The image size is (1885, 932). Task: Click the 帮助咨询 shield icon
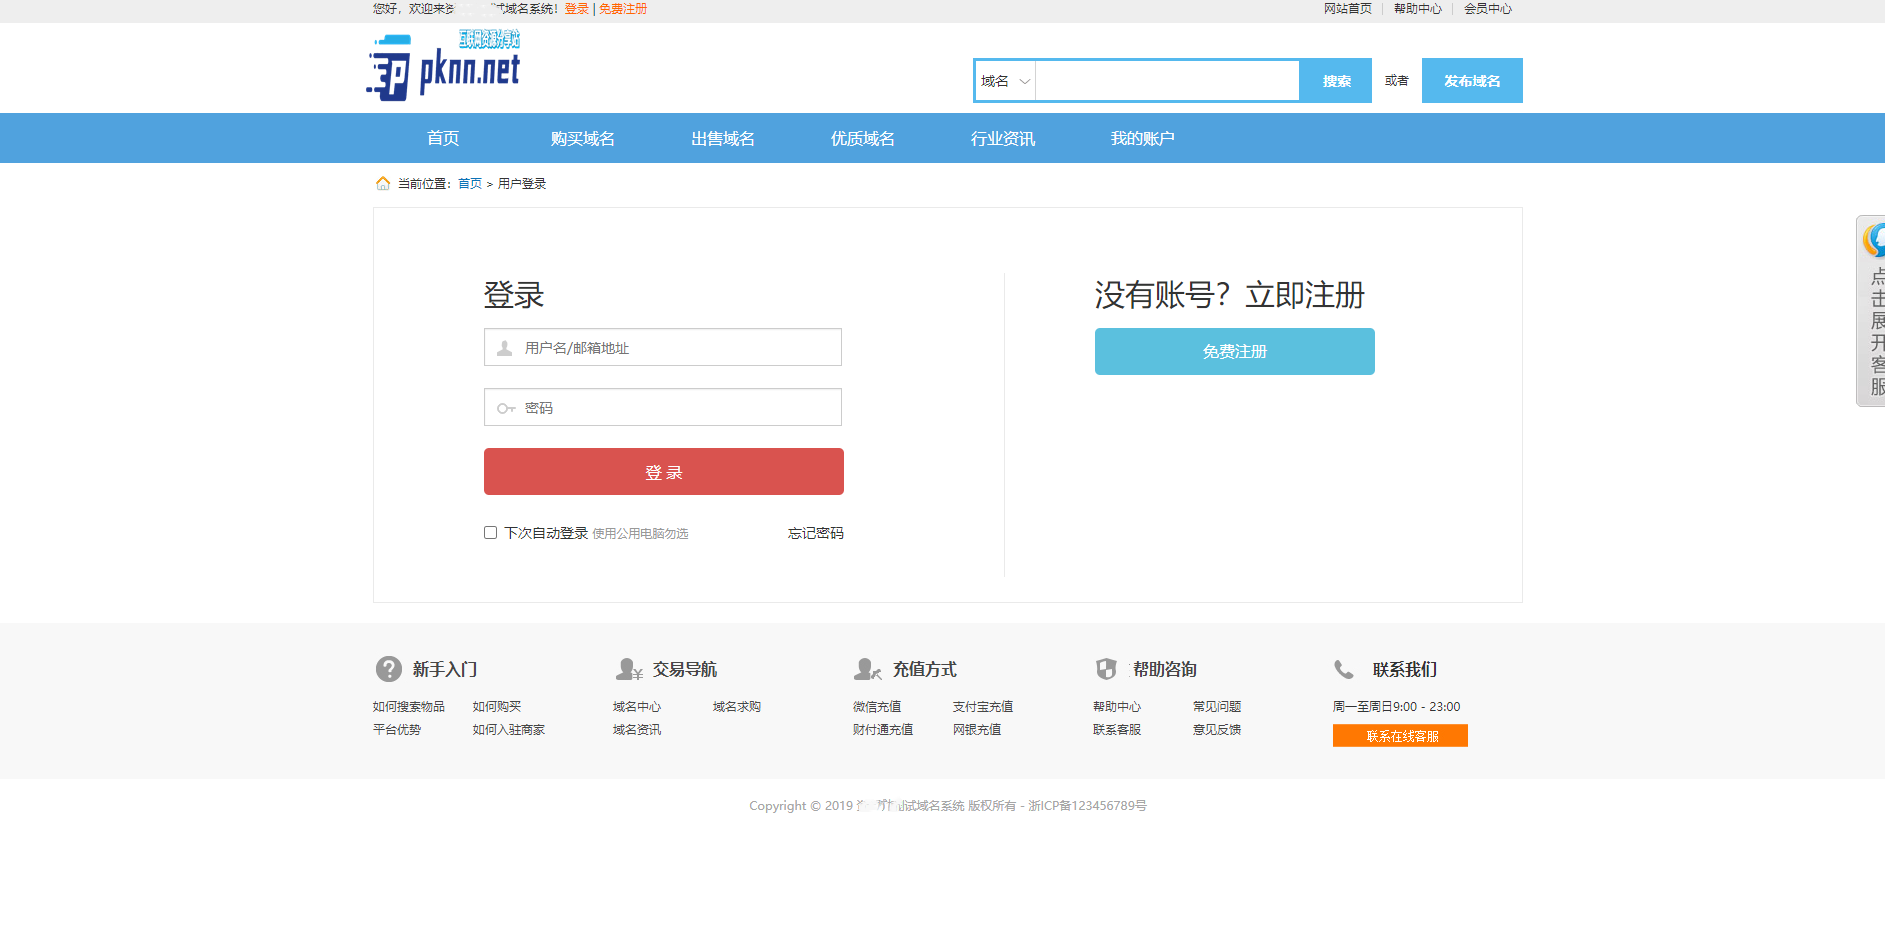(1107, 669)
